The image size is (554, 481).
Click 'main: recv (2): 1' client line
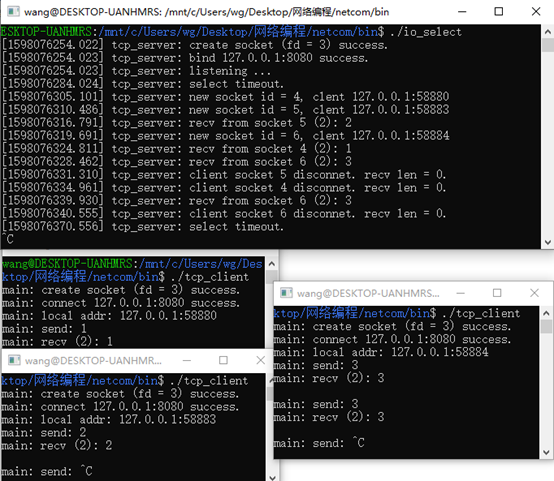58,342
